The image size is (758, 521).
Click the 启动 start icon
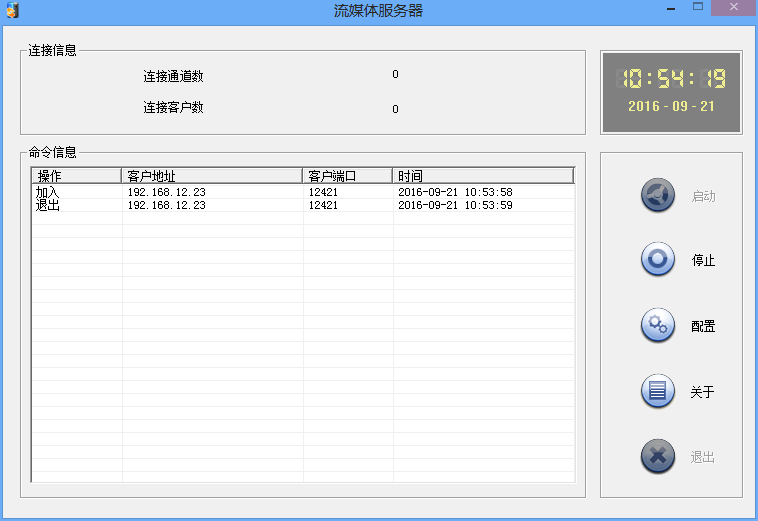coord(657,195)
